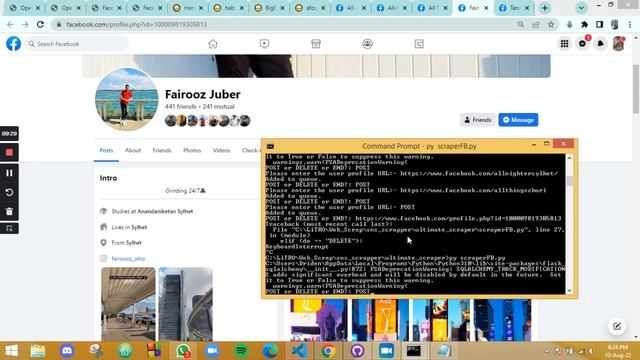Stop the screen recording red button
This screenshot has height=360, width=640.
(9, 152)
